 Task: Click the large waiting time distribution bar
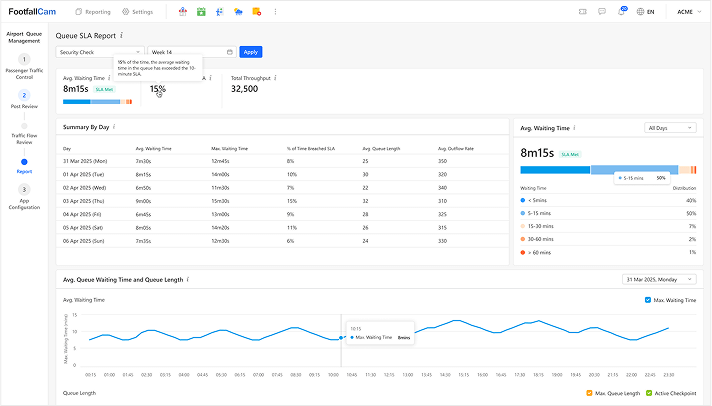(608, 170)
